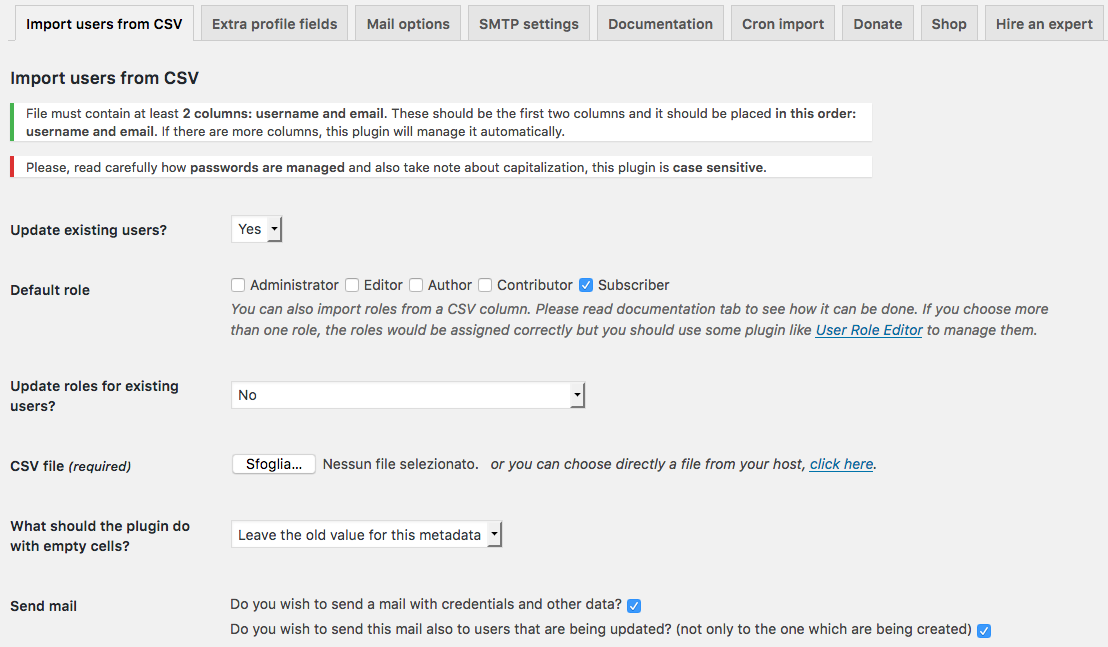Tick the Author role checkbox
The width and height of the screenshot is (1108, 647).
(x=416, y=285)
